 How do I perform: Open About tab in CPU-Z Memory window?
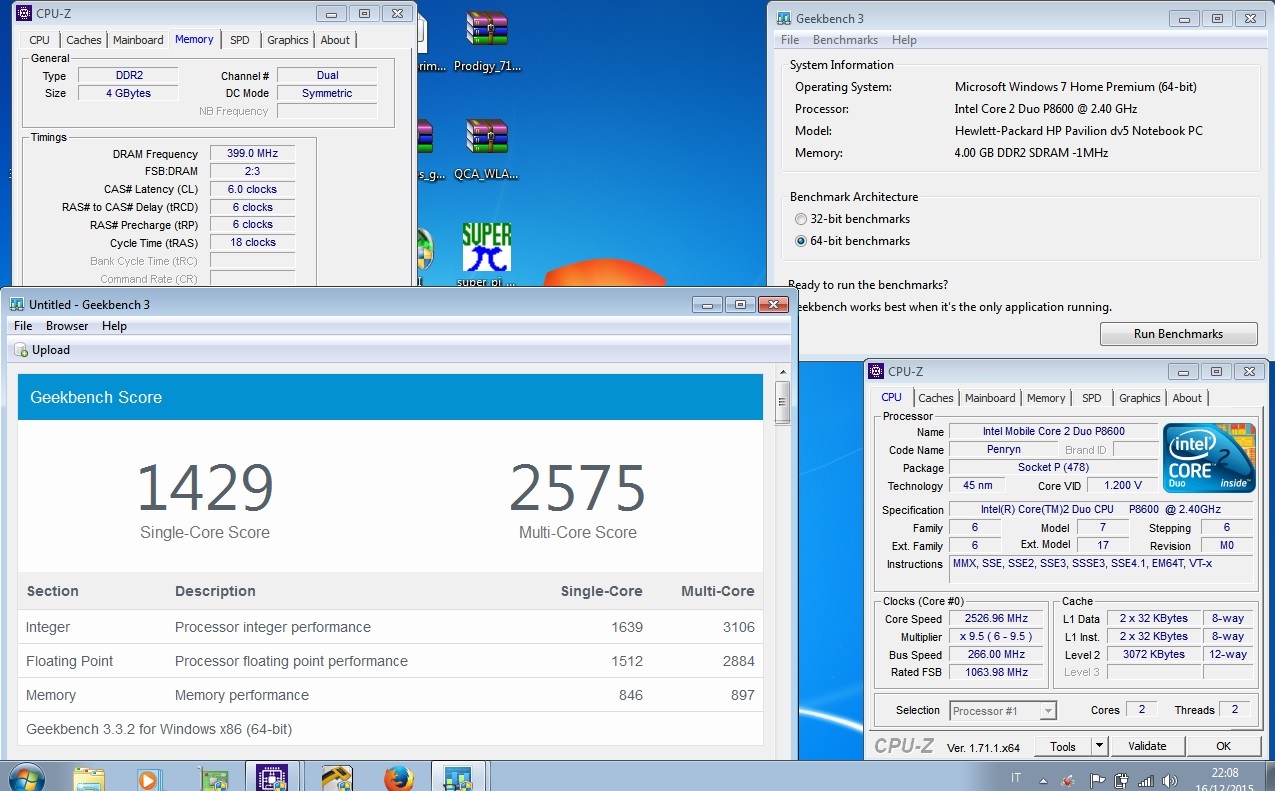tap(335, 40)
